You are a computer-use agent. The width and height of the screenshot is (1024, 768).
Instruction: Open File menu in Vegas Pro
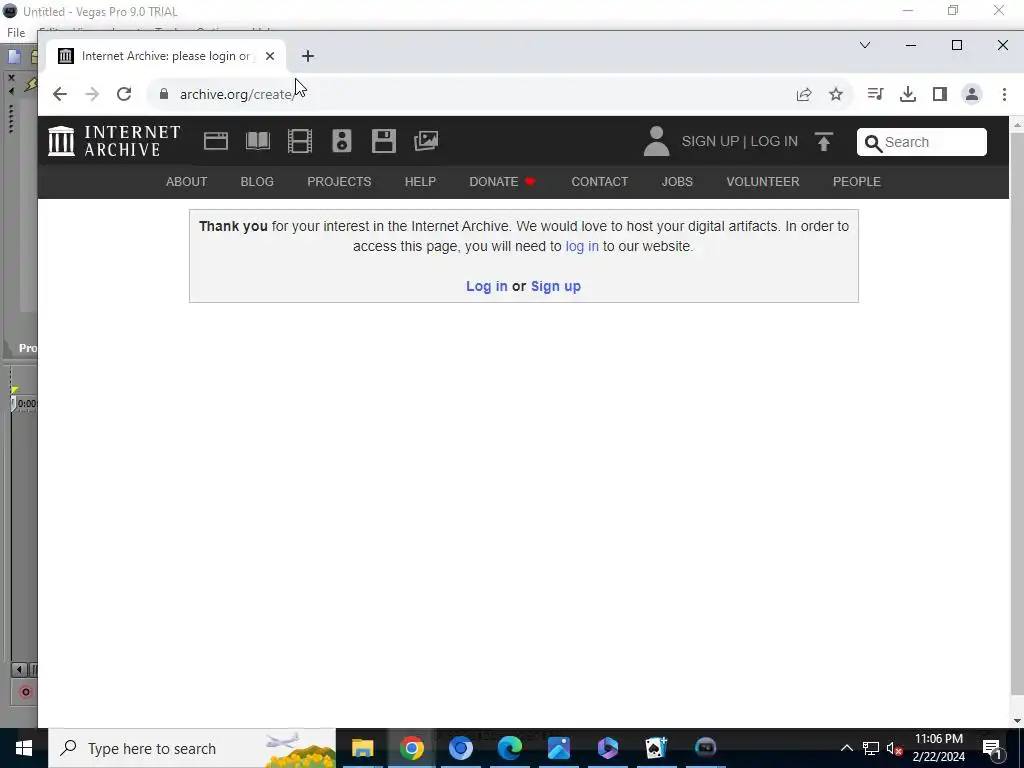coord(16,33)
